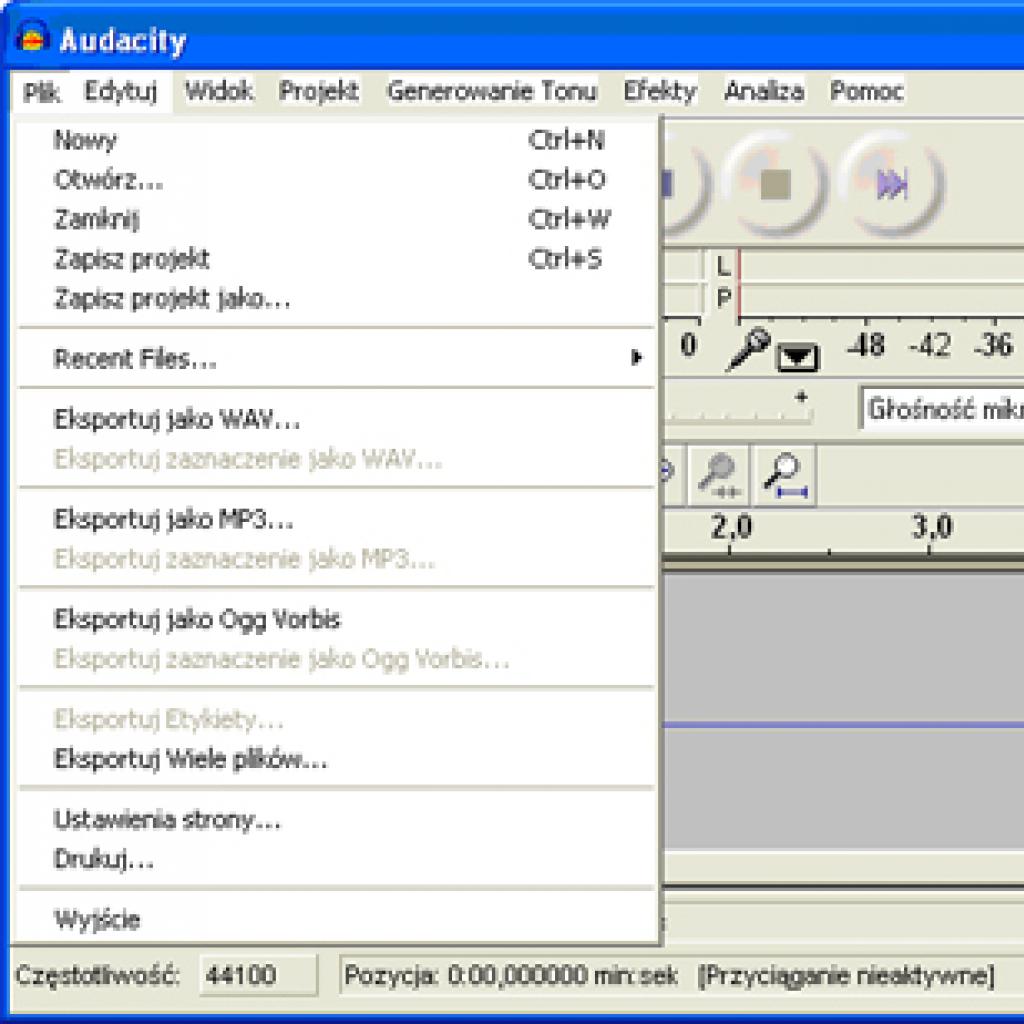Expand the Recent Files submenu
This screenshot has width=1024, height=1024.
tap(336, 359)
